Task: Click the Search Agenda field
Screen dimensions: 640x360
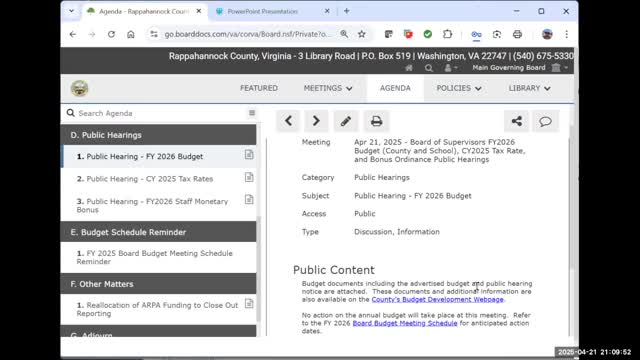Action: (x=159, y=113)
